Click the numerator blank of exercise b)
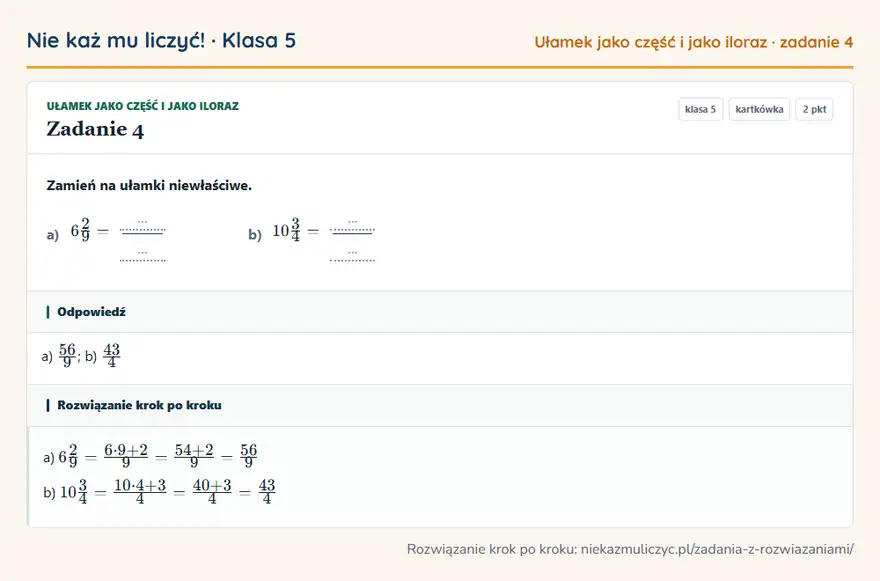This screenshot has width=880, height=581. click(352, 225)
